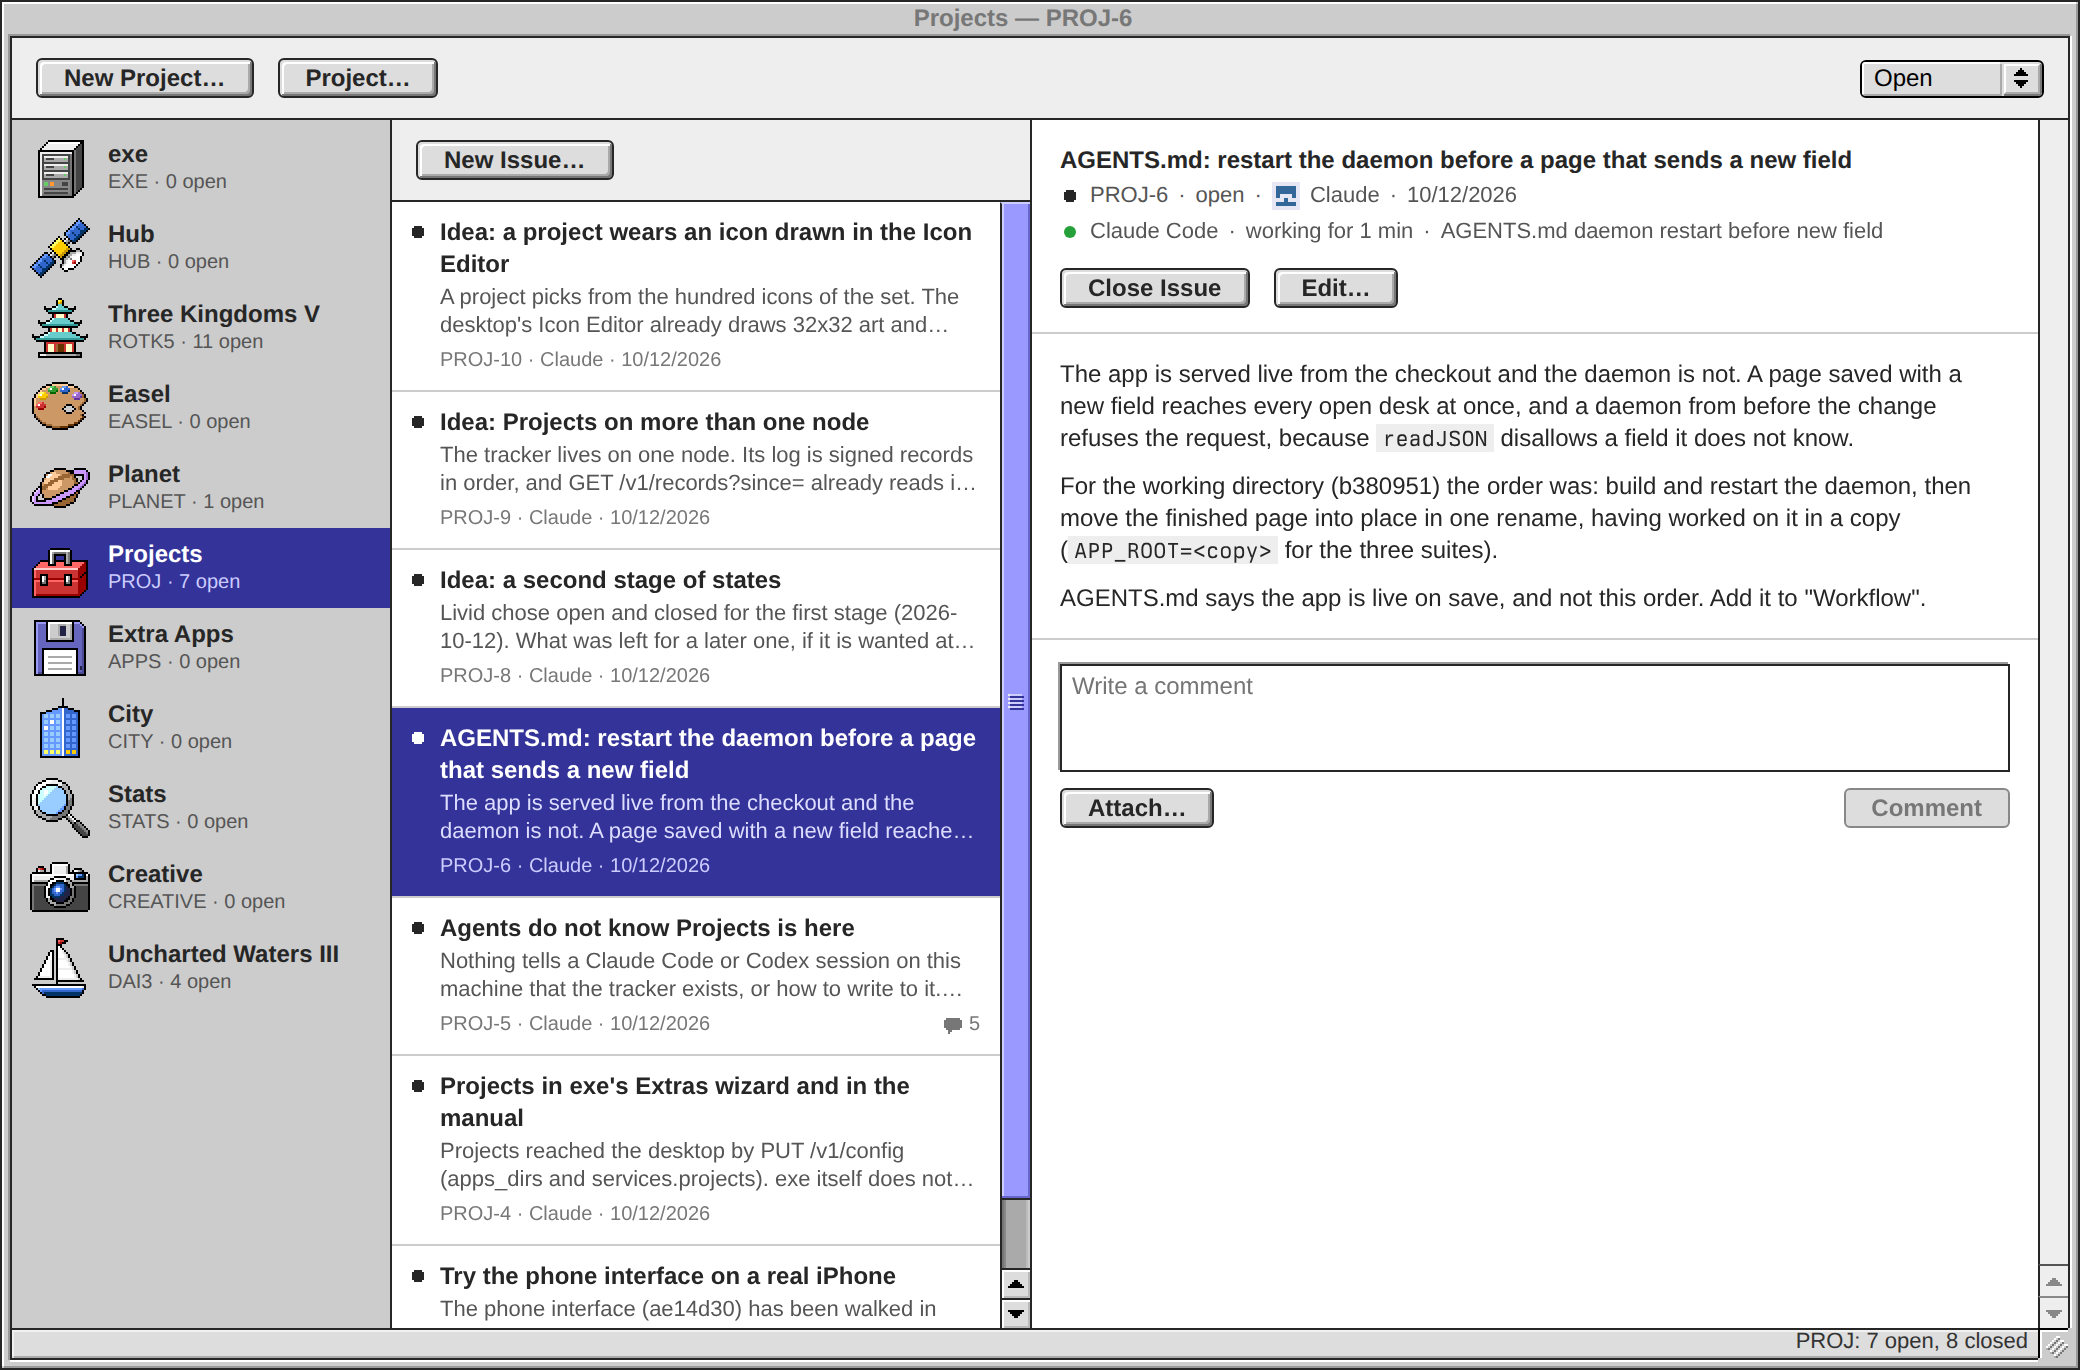Open the Creative camera icon

point(60,888)
